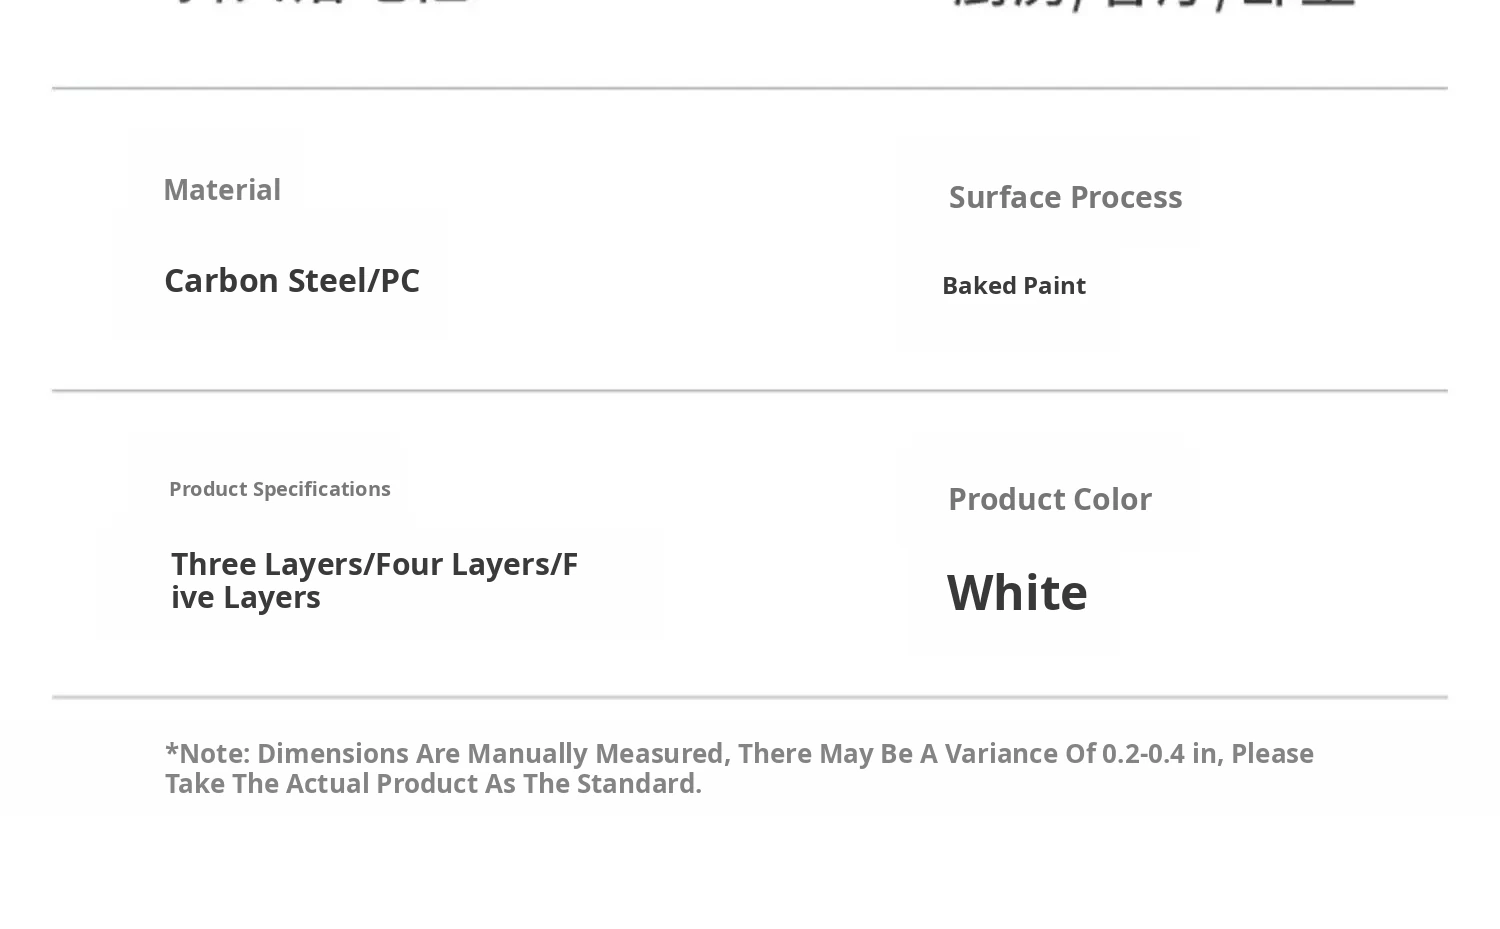Click the Three Layers text
This screenshot has height=929, width=1500.
256,564
